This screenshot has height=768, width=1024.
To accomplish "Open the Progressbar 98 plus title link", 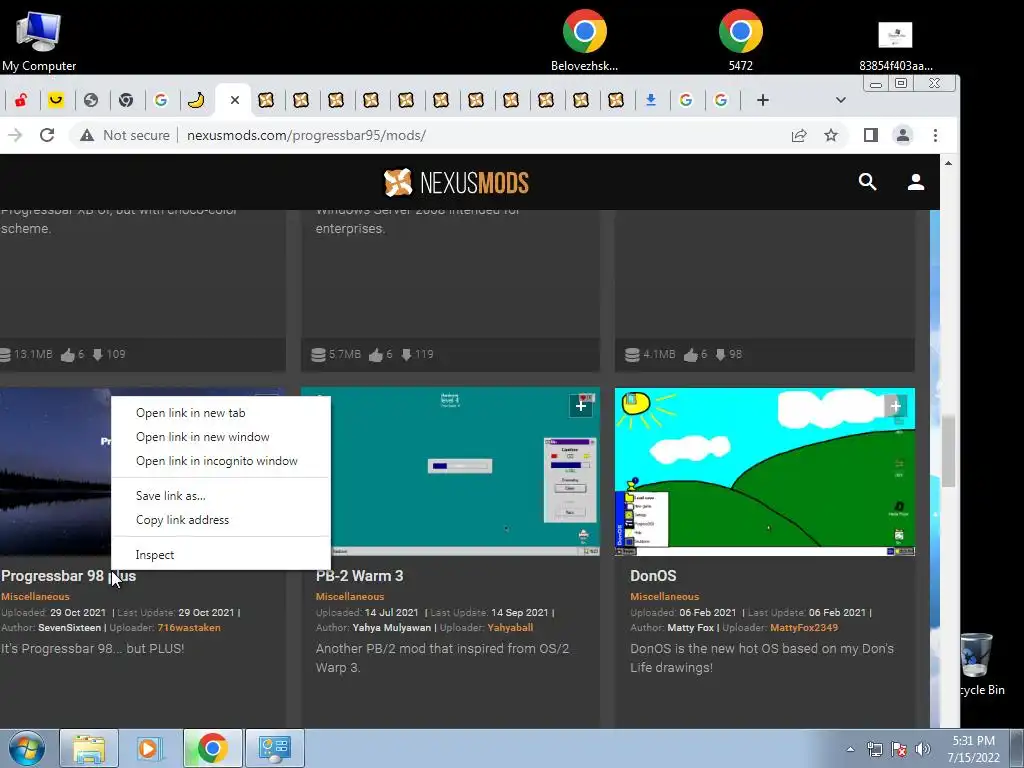I will click(69, 576).
